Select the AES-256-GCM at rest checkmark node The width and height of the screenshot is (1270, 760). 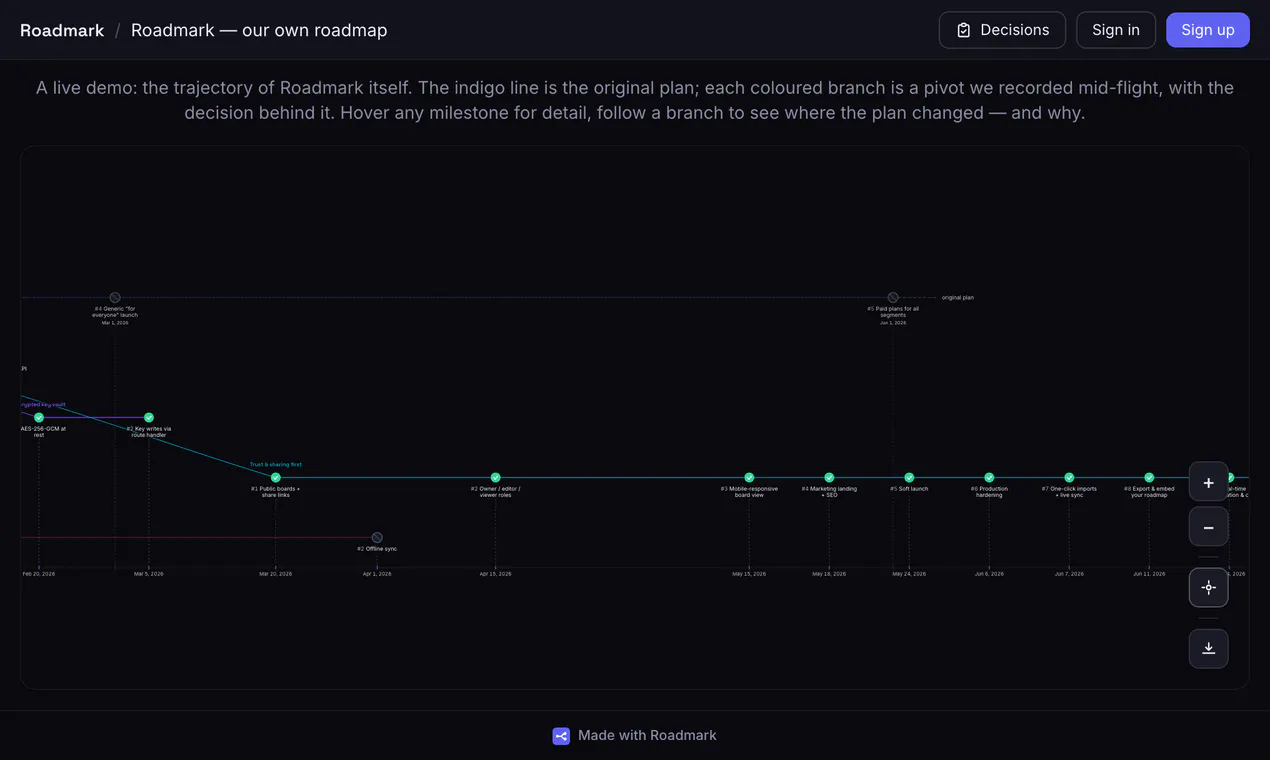coord(39,417)
